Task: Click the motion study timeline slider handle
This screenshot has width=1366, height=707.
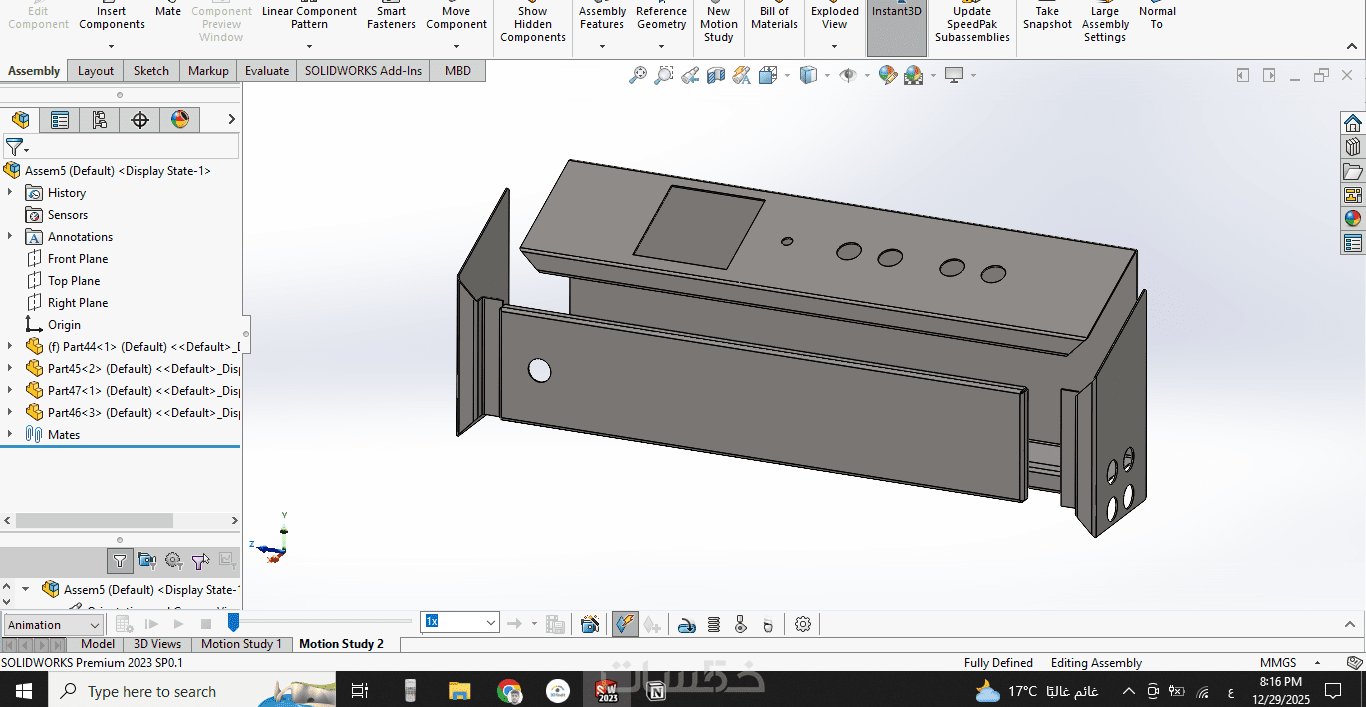Action: (x=233, y=623)
